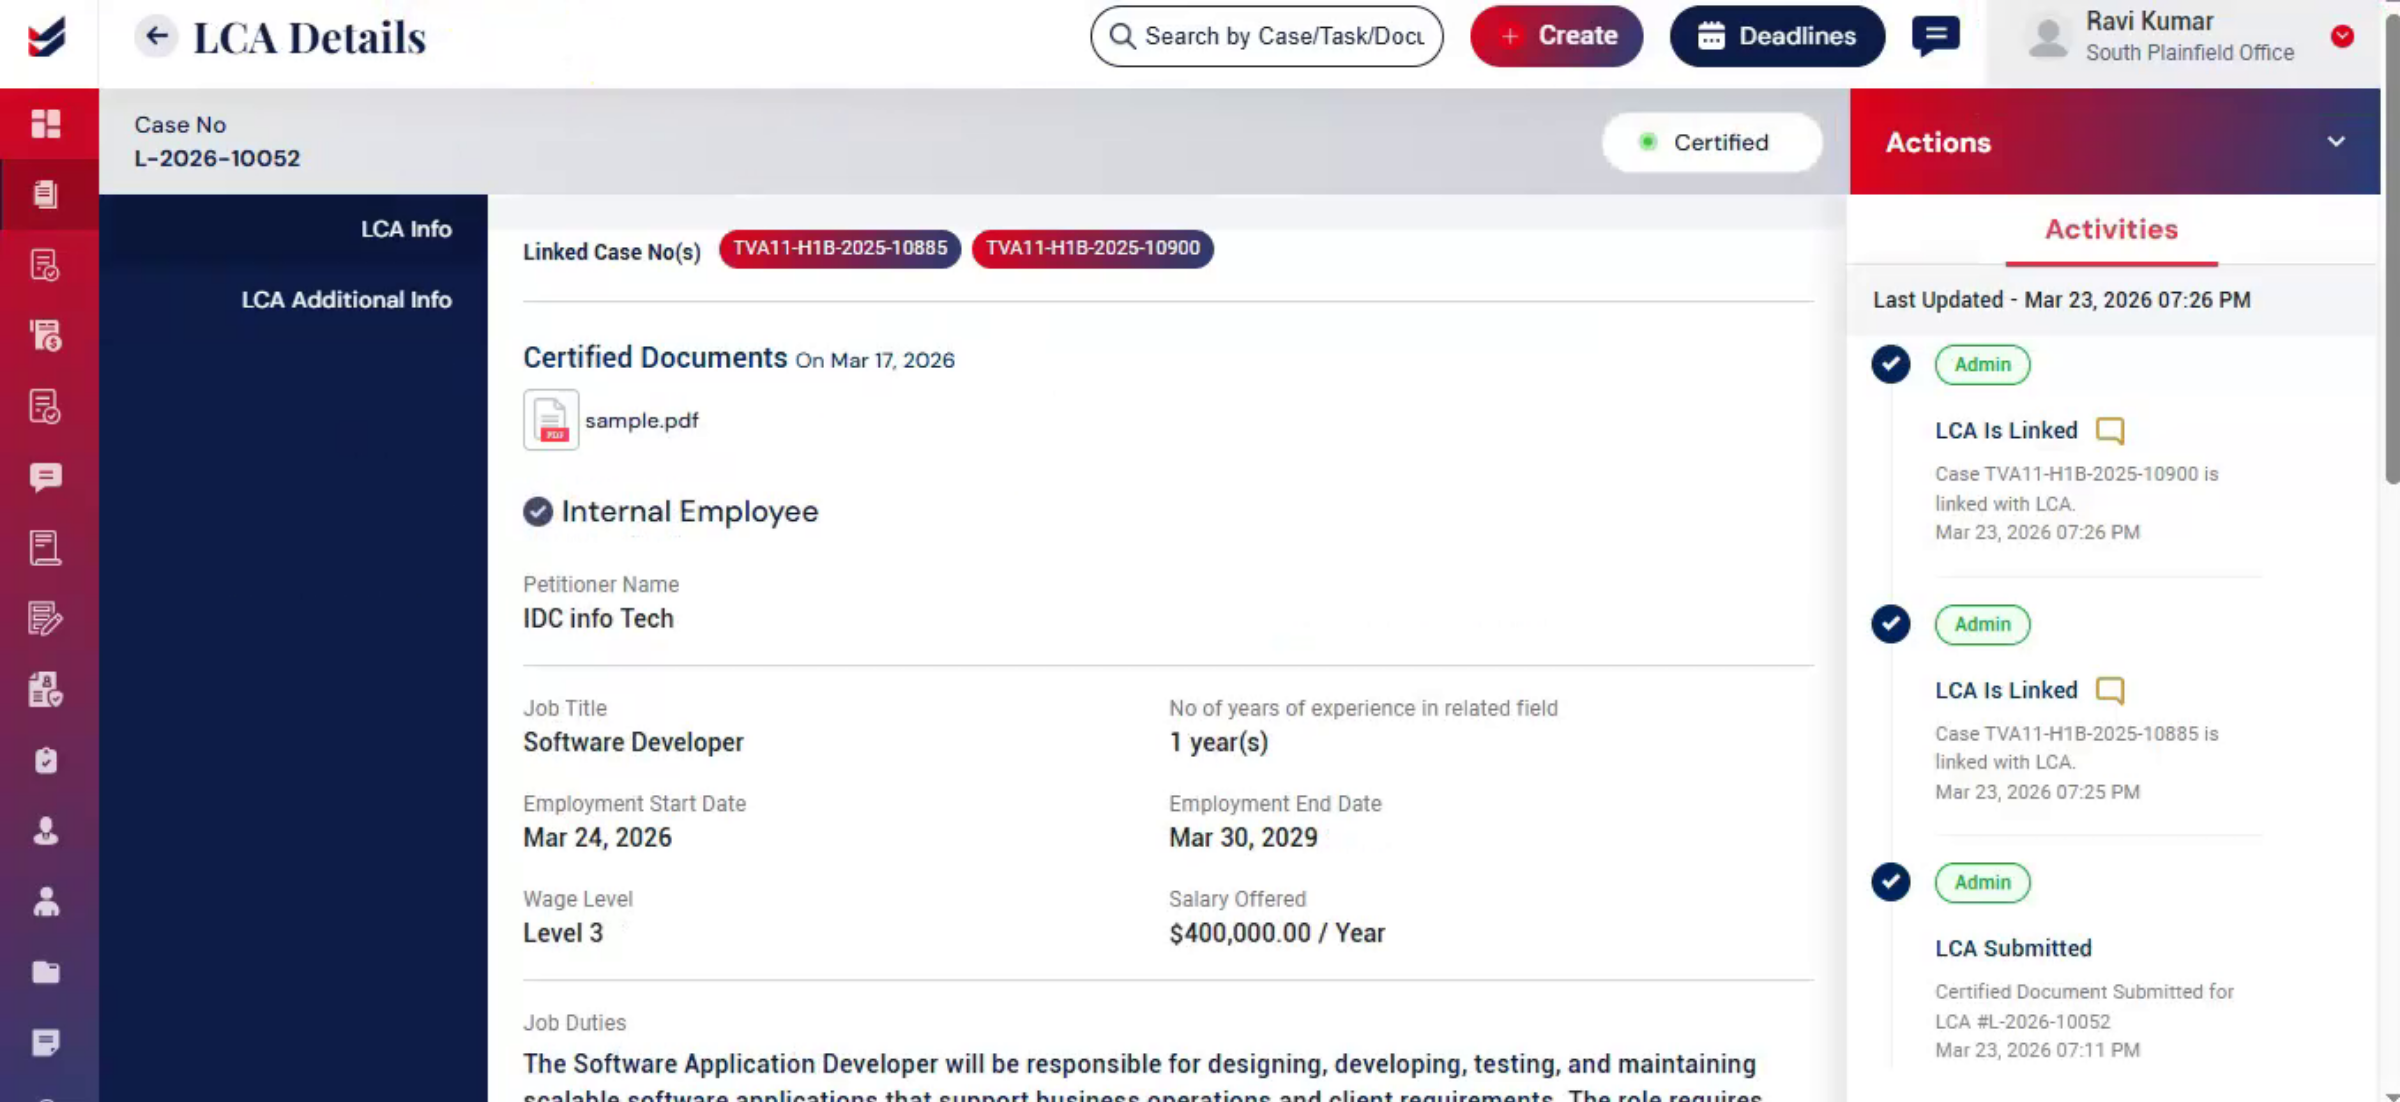Click the Create button
The width and height of the screenshot is (2400, 1102).
[1556, 36]
